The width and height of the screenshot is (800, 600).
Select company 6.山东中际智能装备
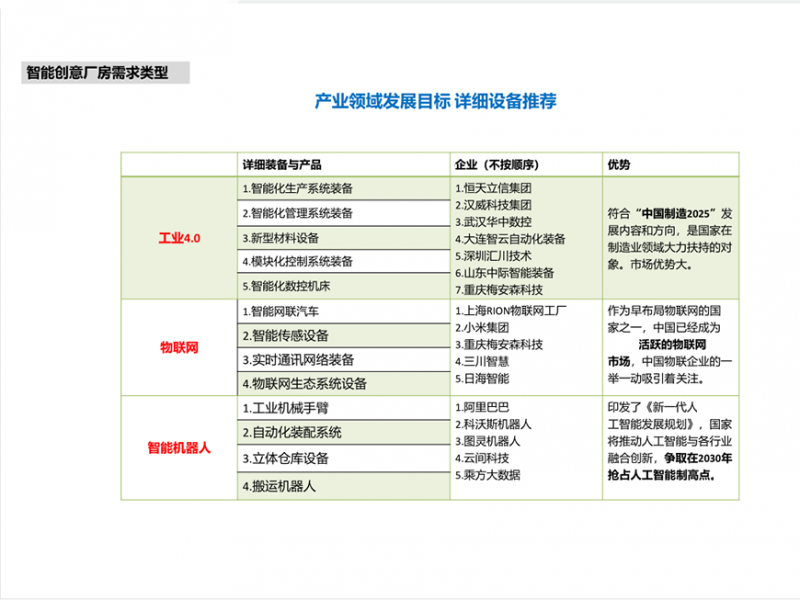click(505, 273)
